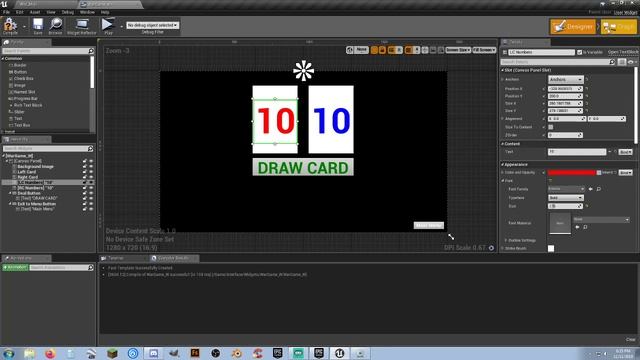
Task: Open the Text Bind dropdown
Action: tap(625, 152)
